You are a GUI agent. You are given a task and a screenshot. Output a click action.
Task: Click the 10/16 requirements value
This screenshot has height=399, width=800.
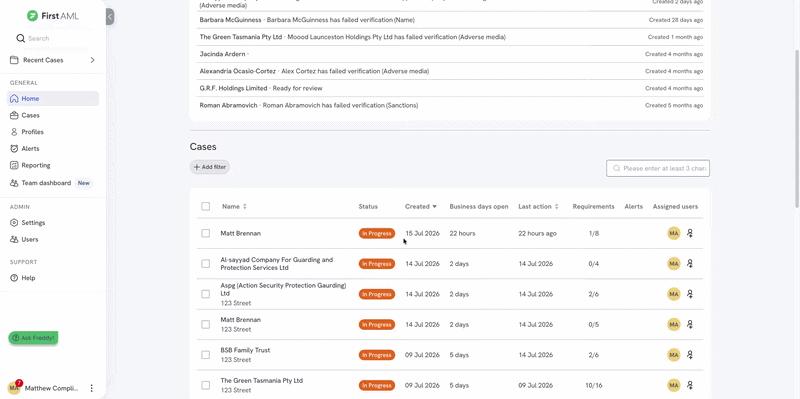pyautogui.click(x=593, y=385)
